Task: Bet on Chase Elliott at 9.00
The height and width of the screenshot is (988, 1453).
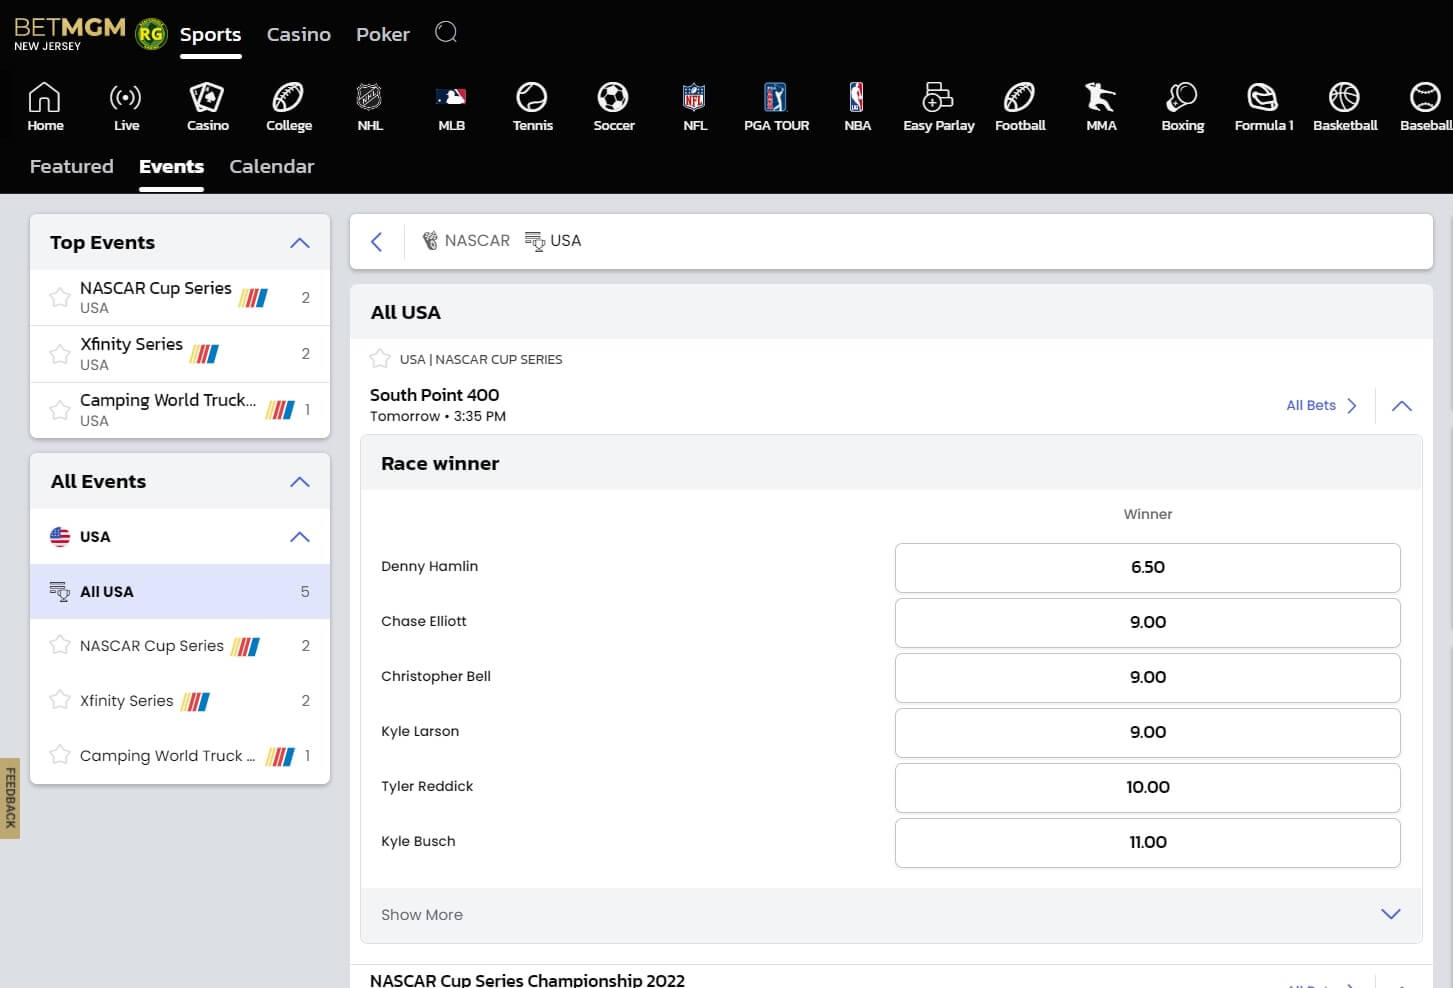Action: (1147, 622)
